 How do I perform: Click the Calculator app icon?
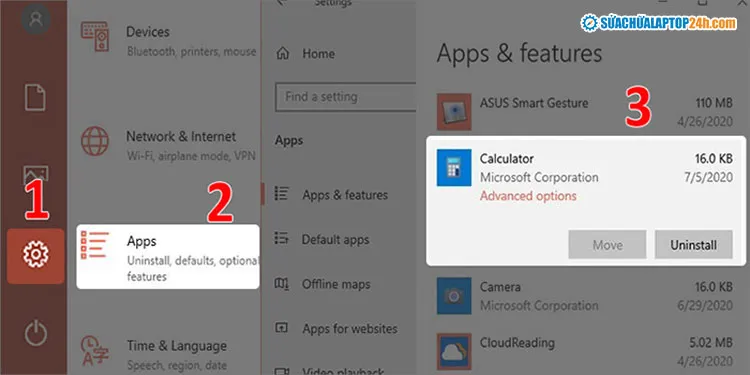[454, 167]
